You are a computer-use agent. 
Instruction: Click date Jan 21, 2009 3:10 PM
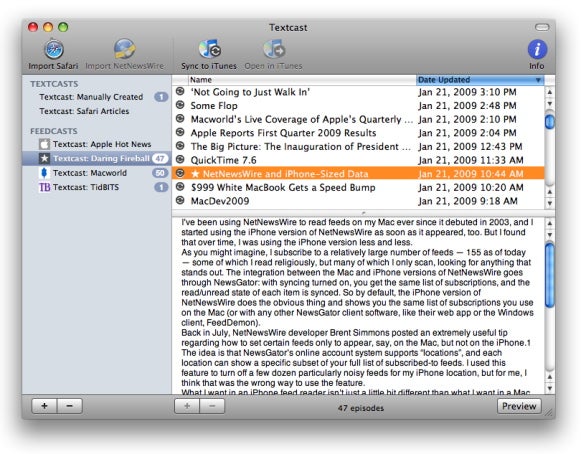tap(467, 92)
